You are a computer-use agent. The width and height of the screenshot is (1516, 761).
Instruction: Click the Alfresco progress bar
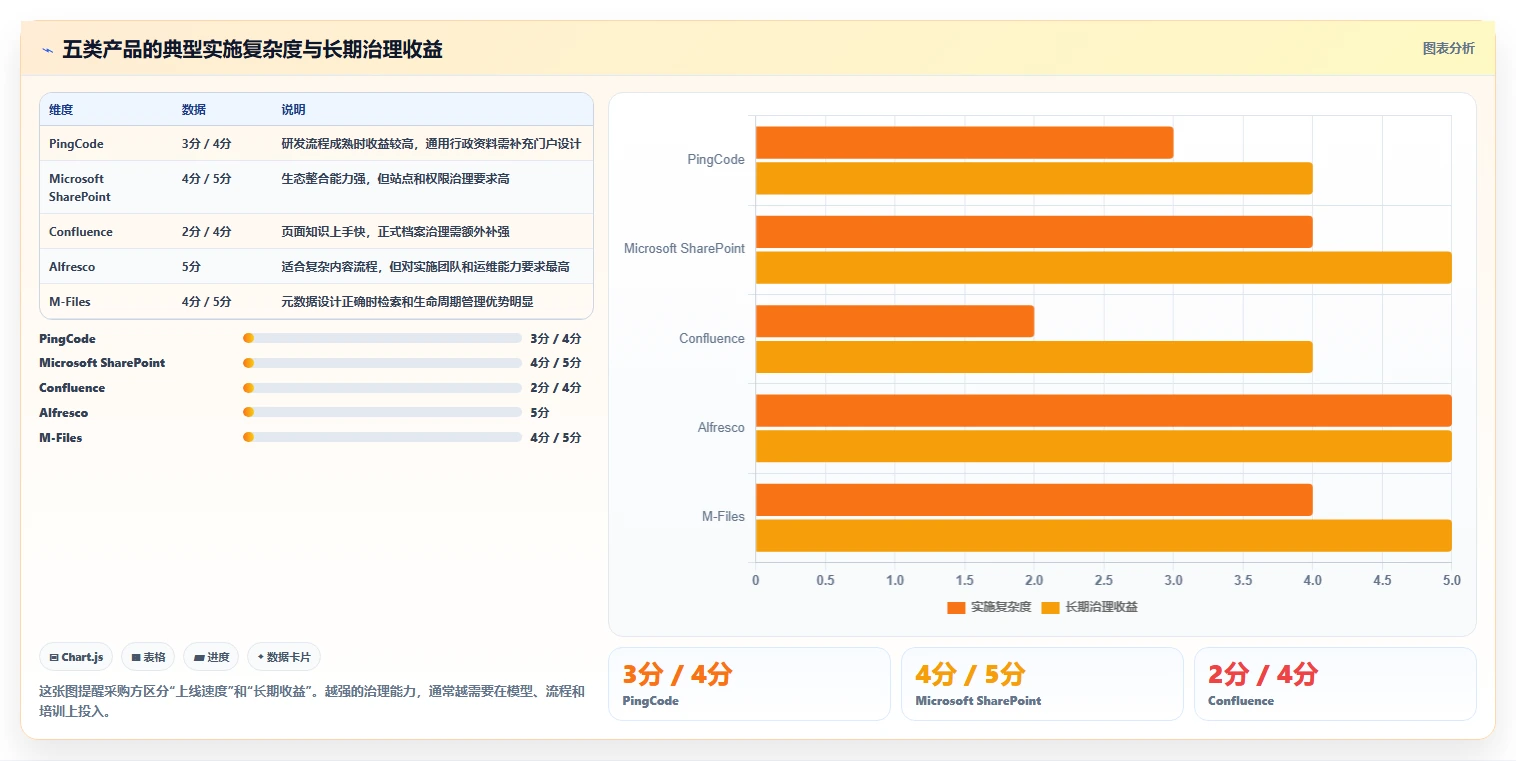tap(382, 412)
